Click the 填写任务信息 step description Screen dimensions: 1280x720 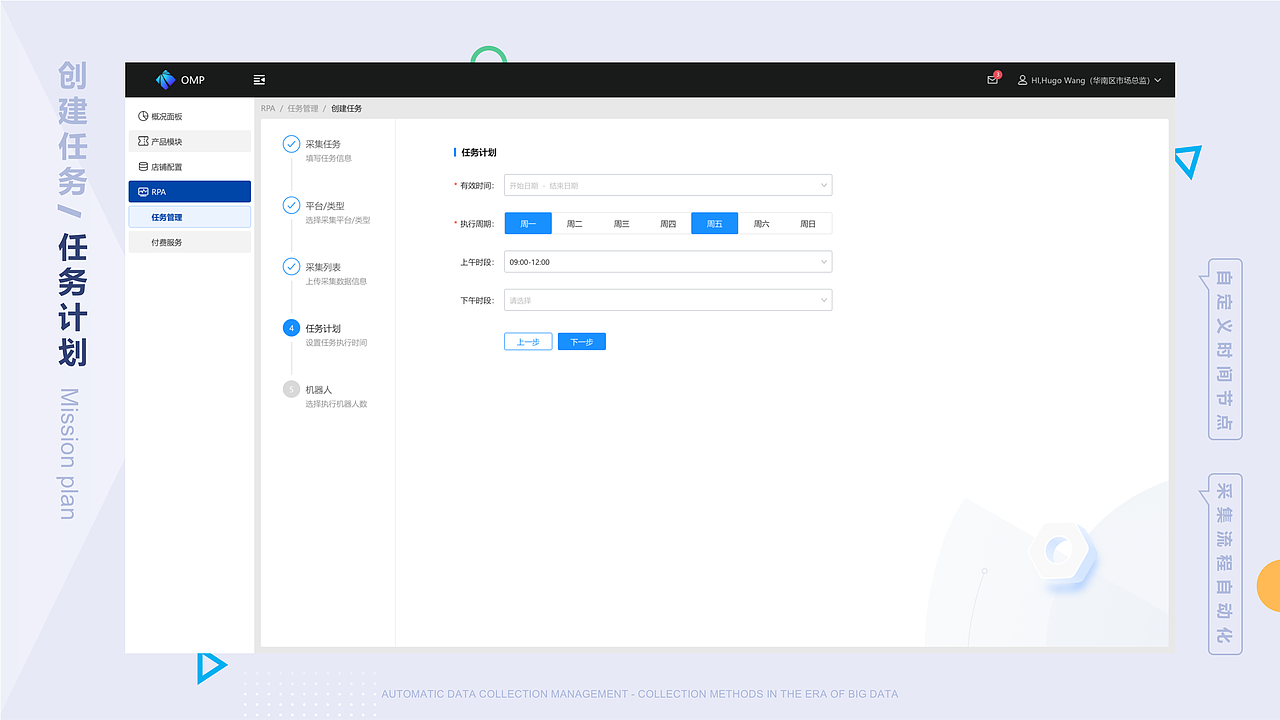click(329, 158)
